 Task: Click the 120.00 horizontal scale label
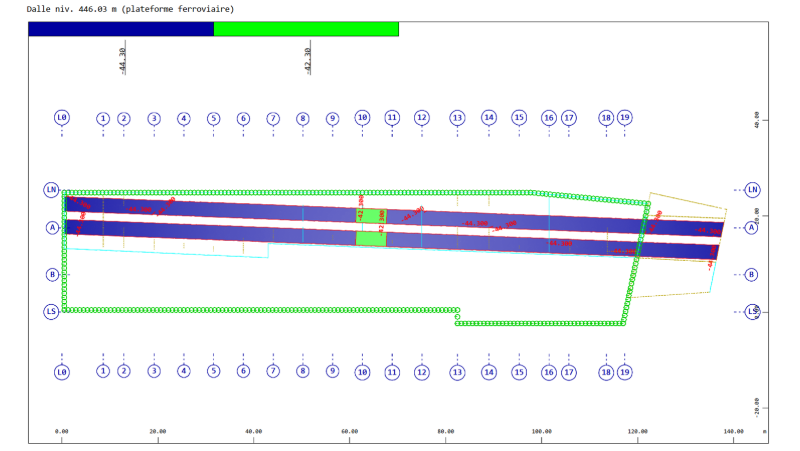[638, 432]
